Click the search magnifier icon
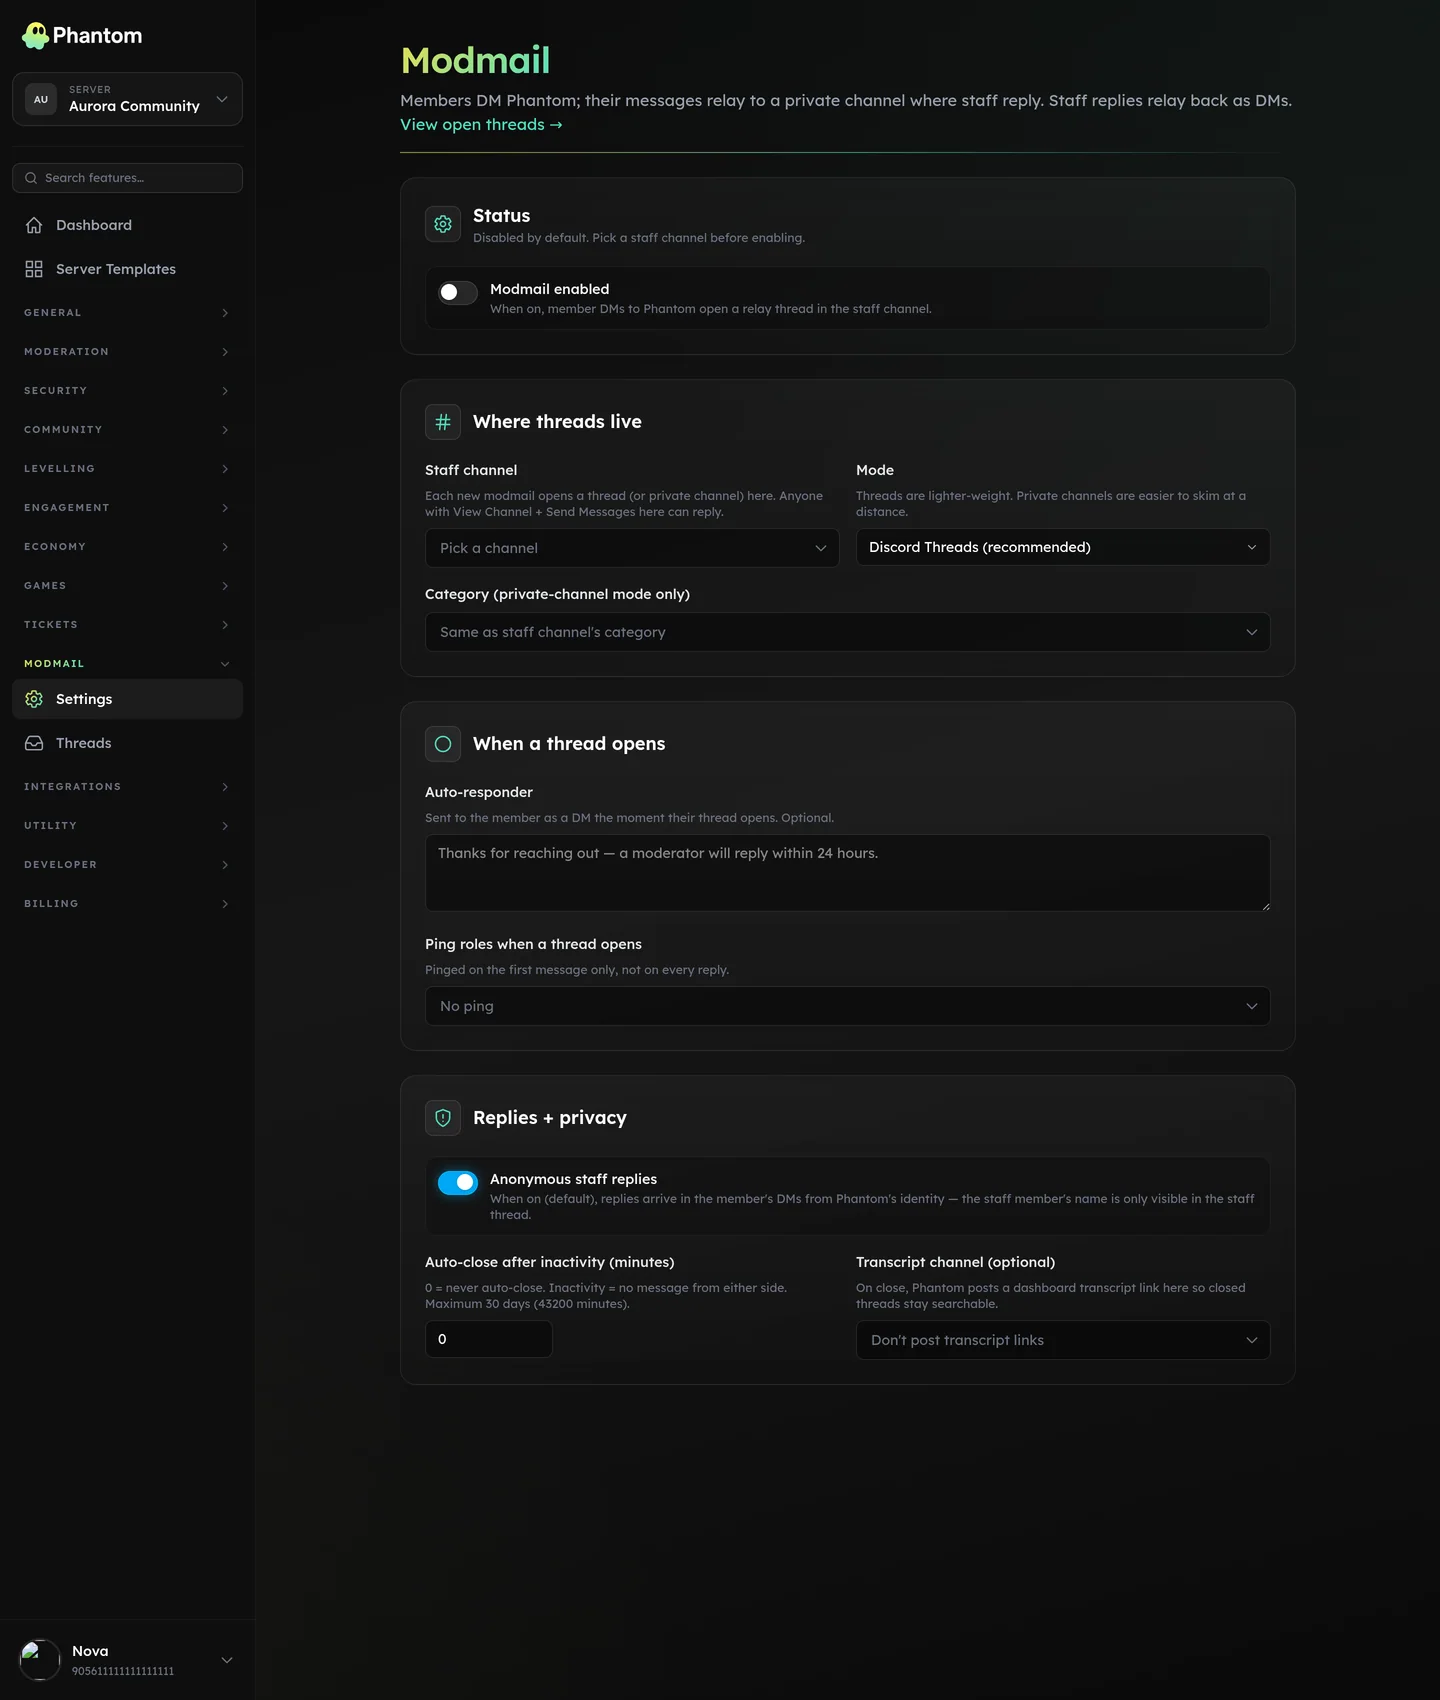 31,178
